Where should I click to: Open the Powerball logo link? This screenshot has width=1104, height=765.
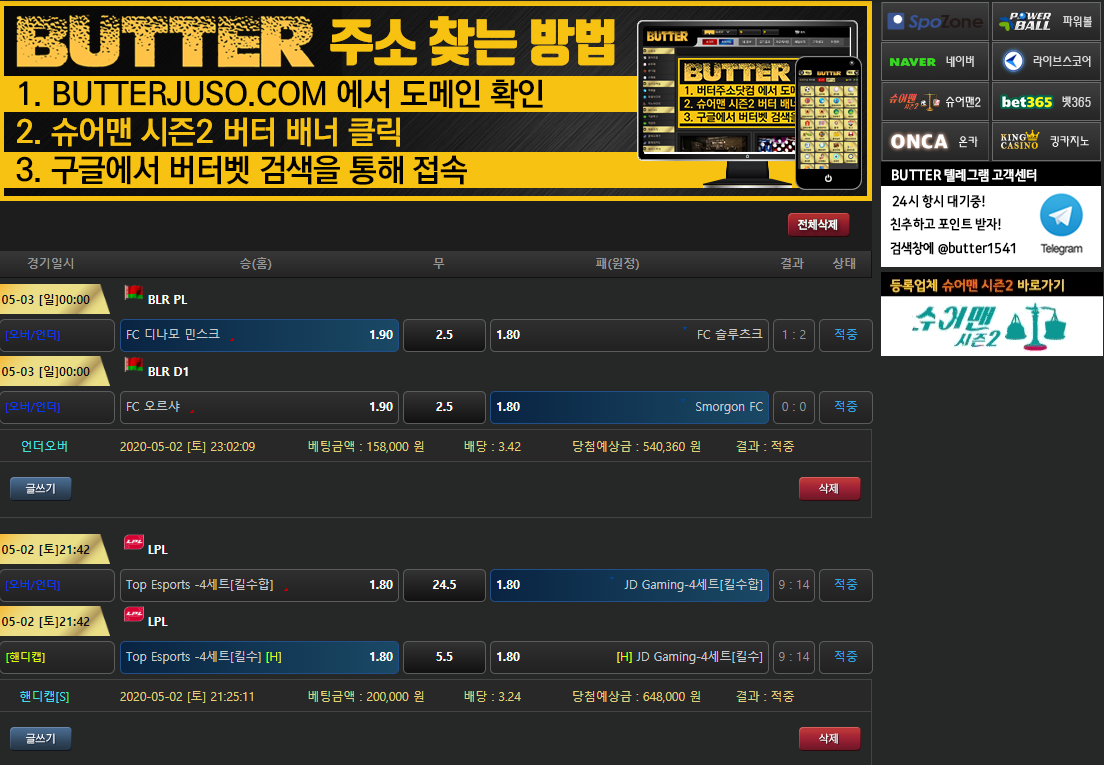1027,21
